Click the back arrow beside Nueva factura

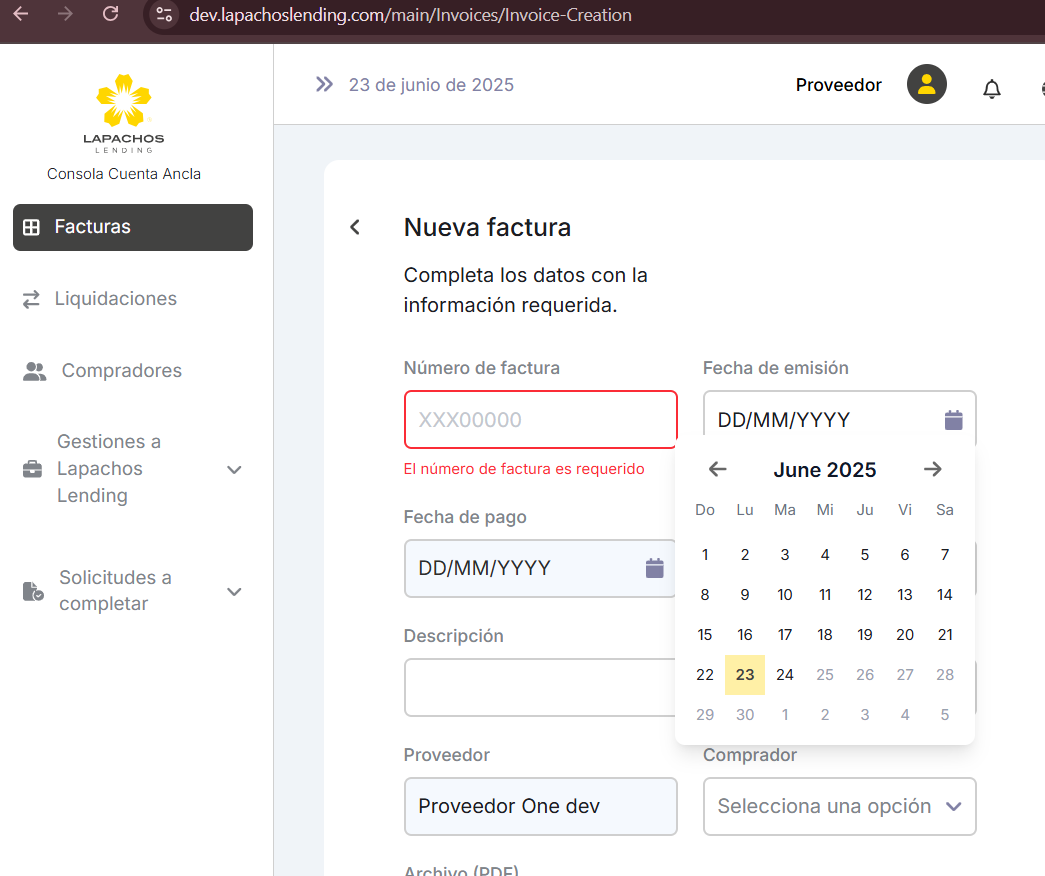pyautogui.click(x=354, y=227)
